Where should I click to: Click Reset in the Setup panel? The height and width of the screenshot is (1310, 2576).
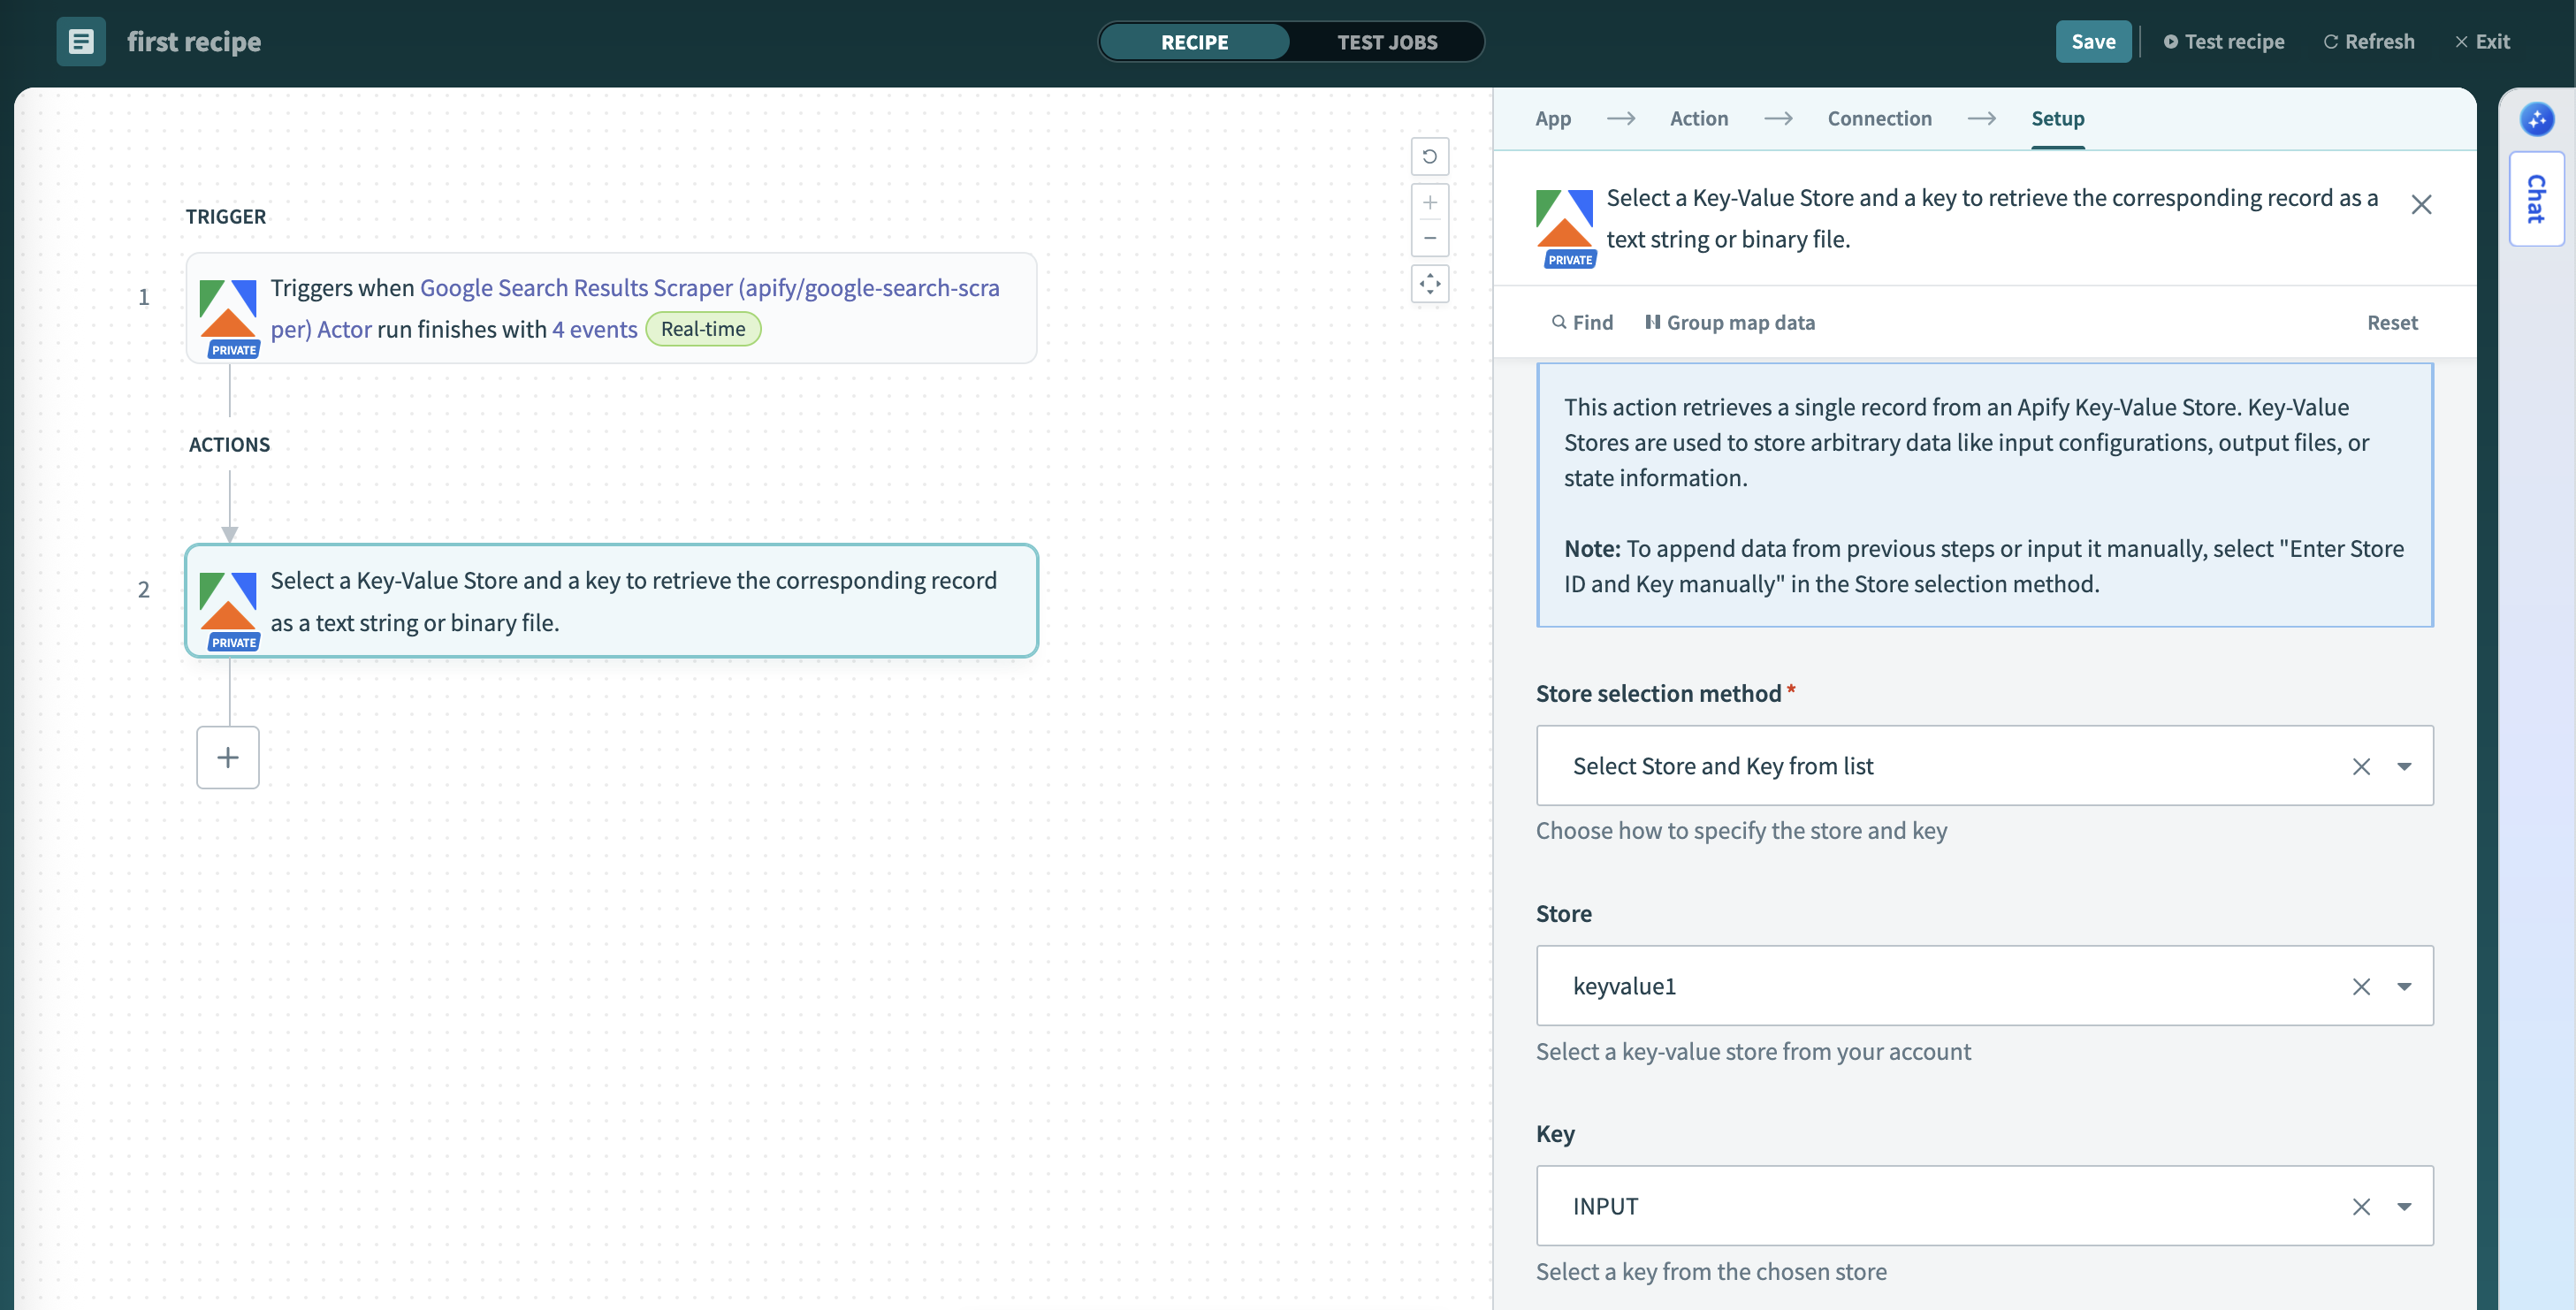(x=2391, y=322)
